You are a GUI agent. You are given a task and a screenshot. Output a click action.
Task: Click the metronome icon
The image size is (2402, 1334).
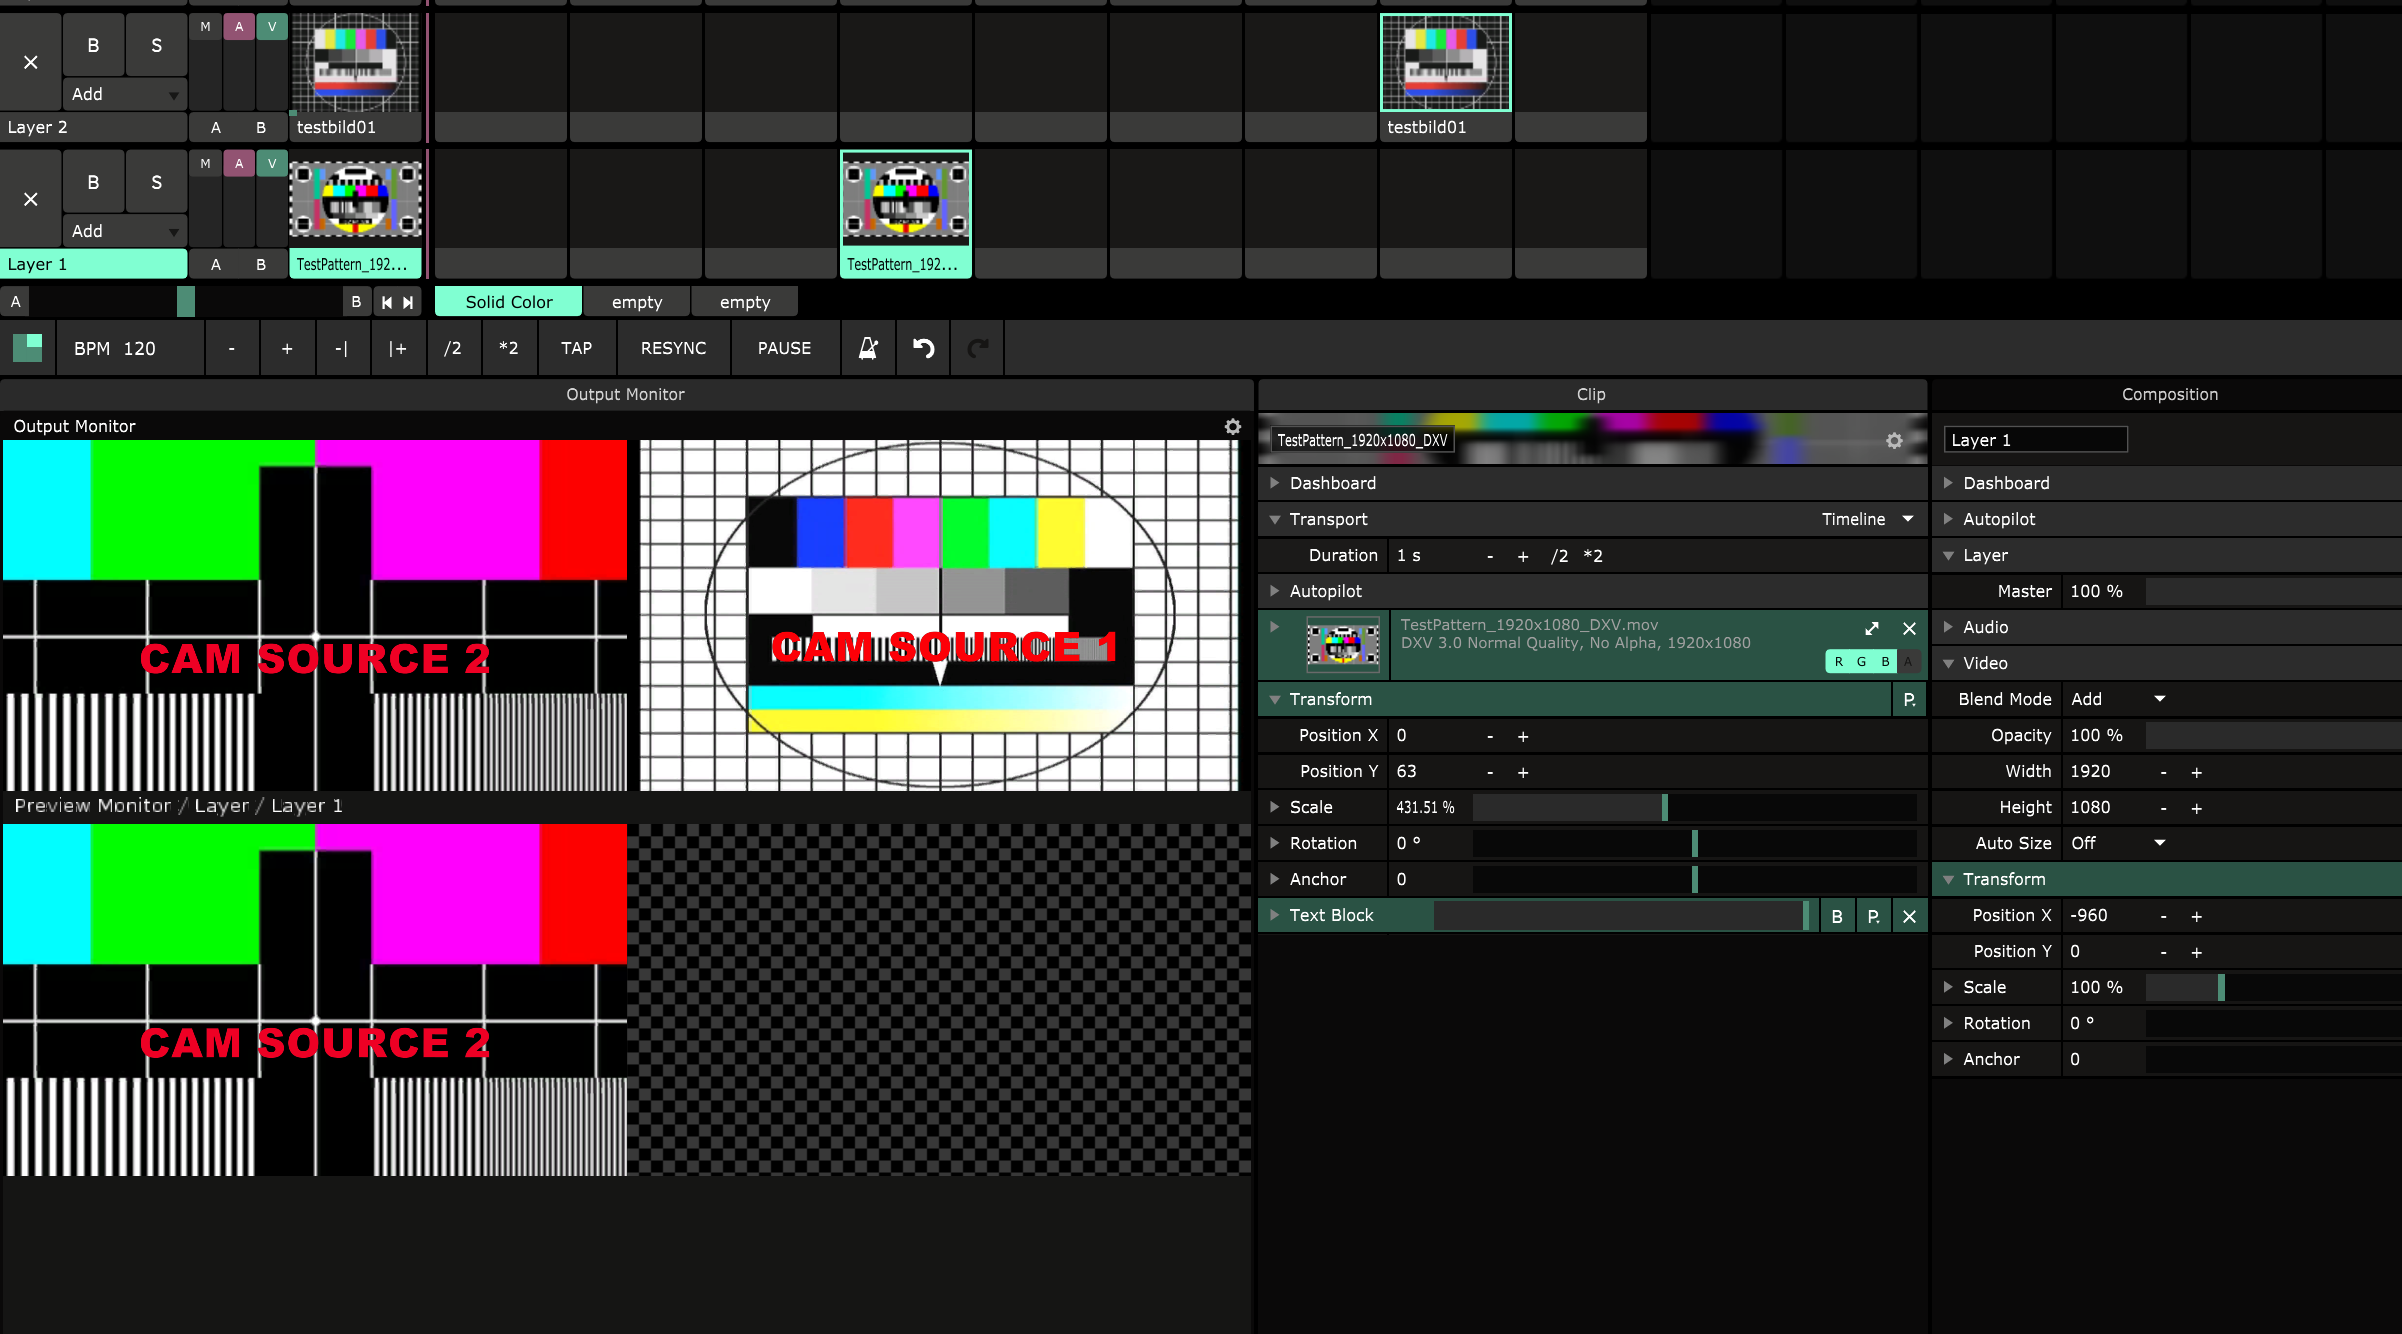point(868,348)
